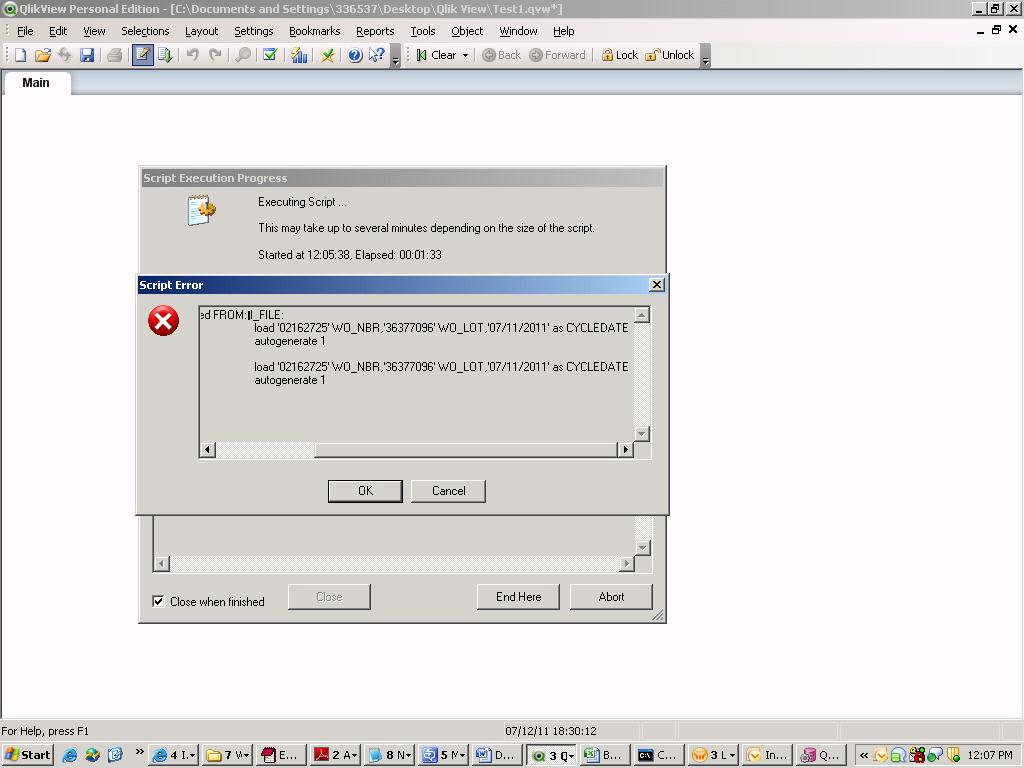Viewport: 1024px width, 768px height.
Task: Click the Script Error horizontal scrollbar thumb
Action: pos(466,449)
